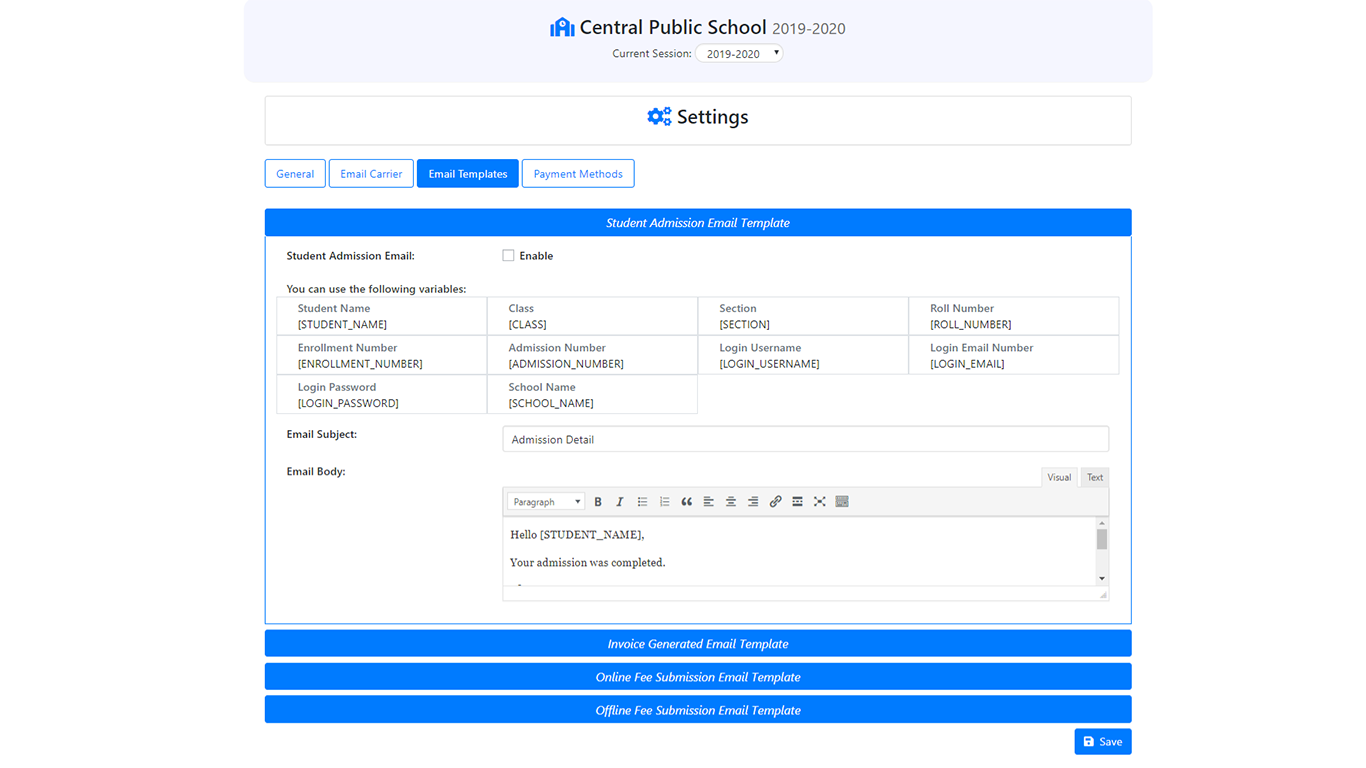
Task: Click the insert link icon
Action: [x=775, y=502]
